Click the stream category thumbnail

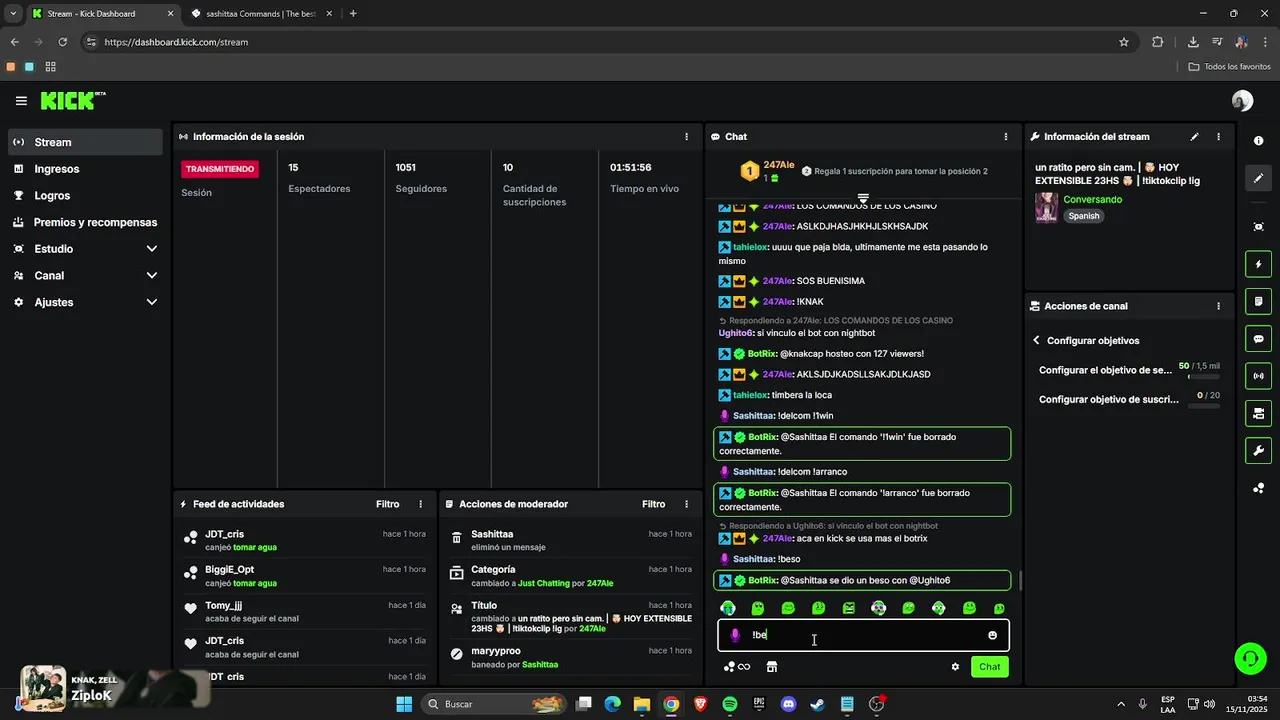click(1046, 208)
